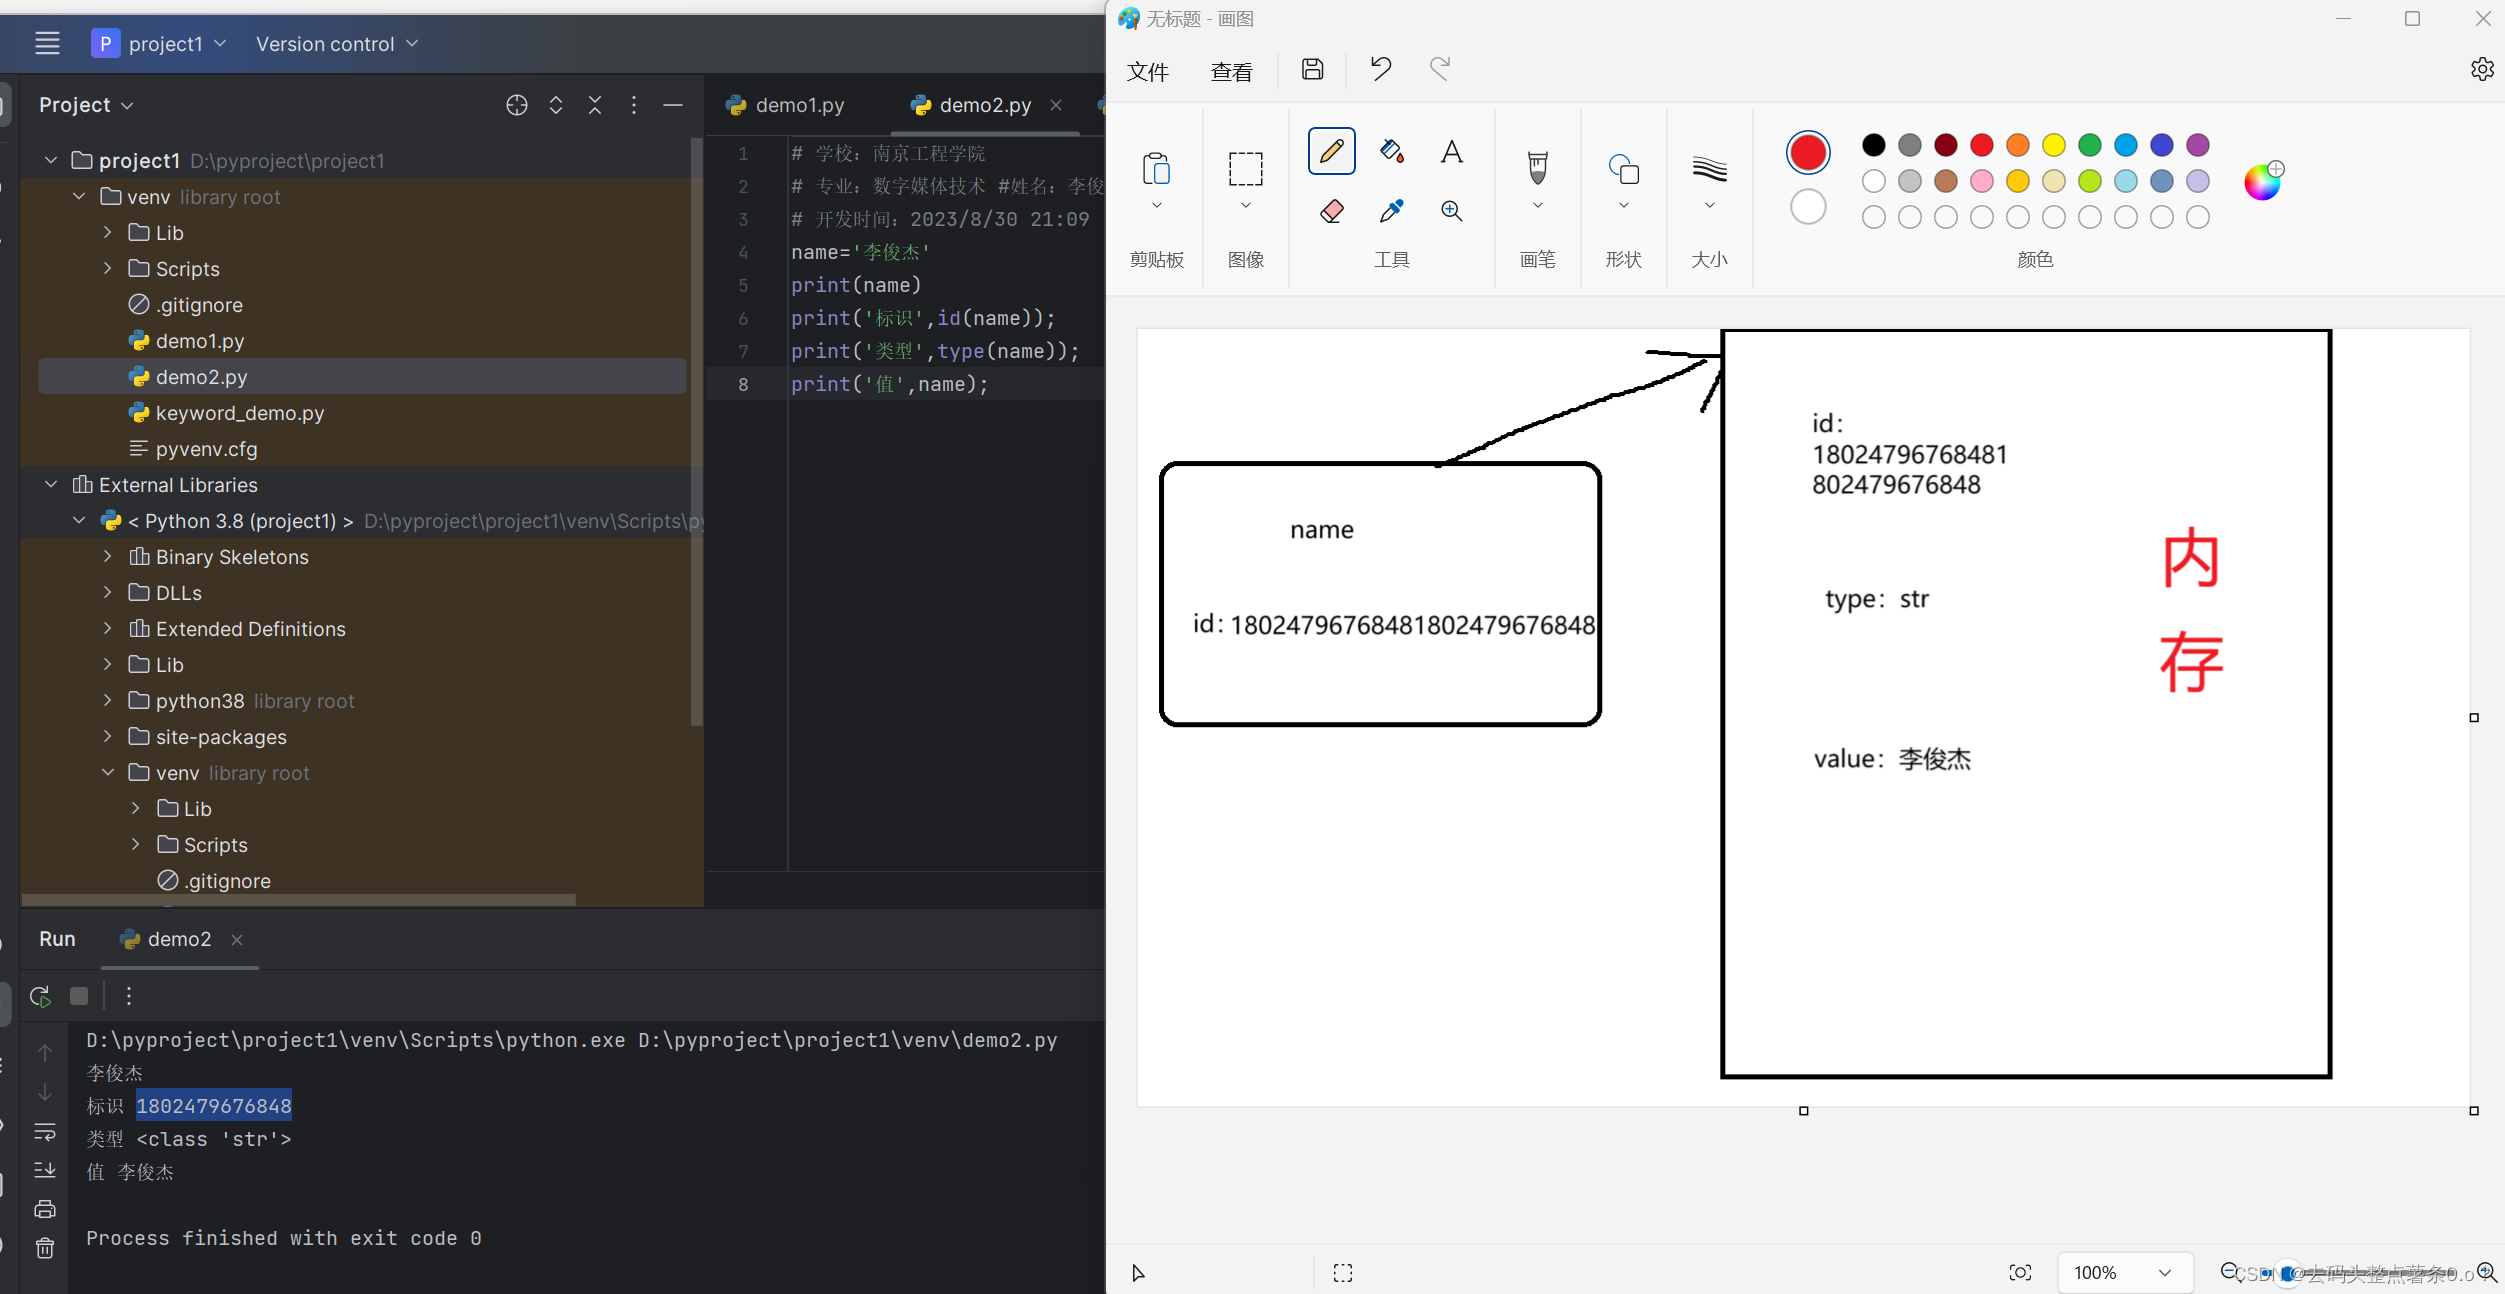Select the Eraser tool in Paint
Screen dimensions: 2505x1294
pyautogui.click(x=1331, y=211)
